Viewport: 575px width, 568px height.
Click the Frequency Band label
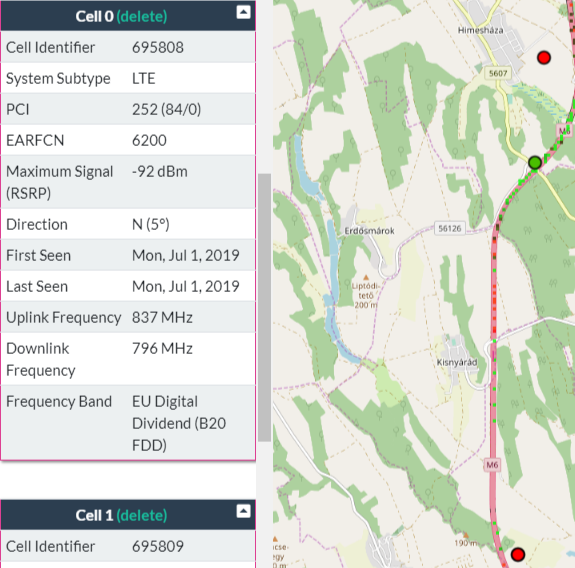pos(59,402)
